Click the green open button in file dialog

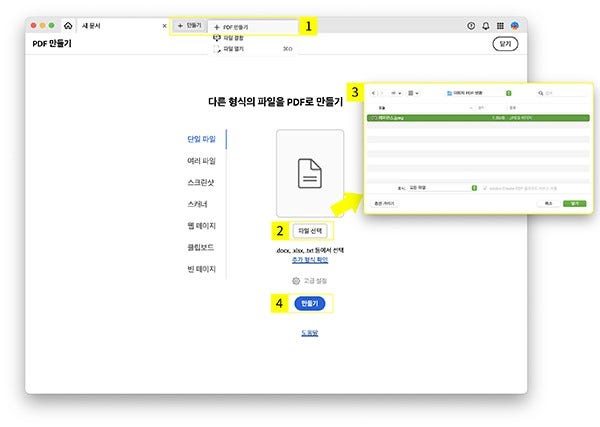575,204
